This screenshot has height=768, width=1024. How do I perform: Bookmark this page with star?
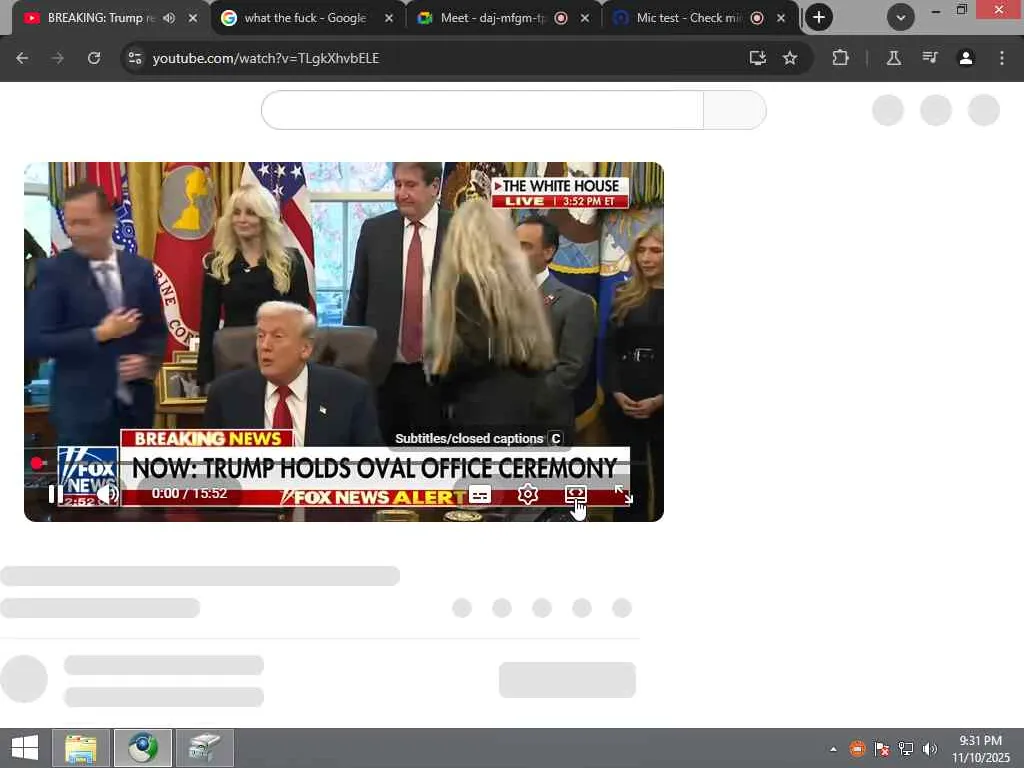790,58
